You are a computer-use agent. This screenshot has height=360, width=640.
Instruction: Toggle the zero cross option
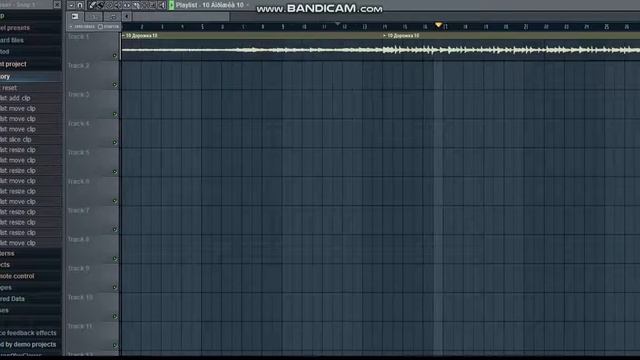82,27
